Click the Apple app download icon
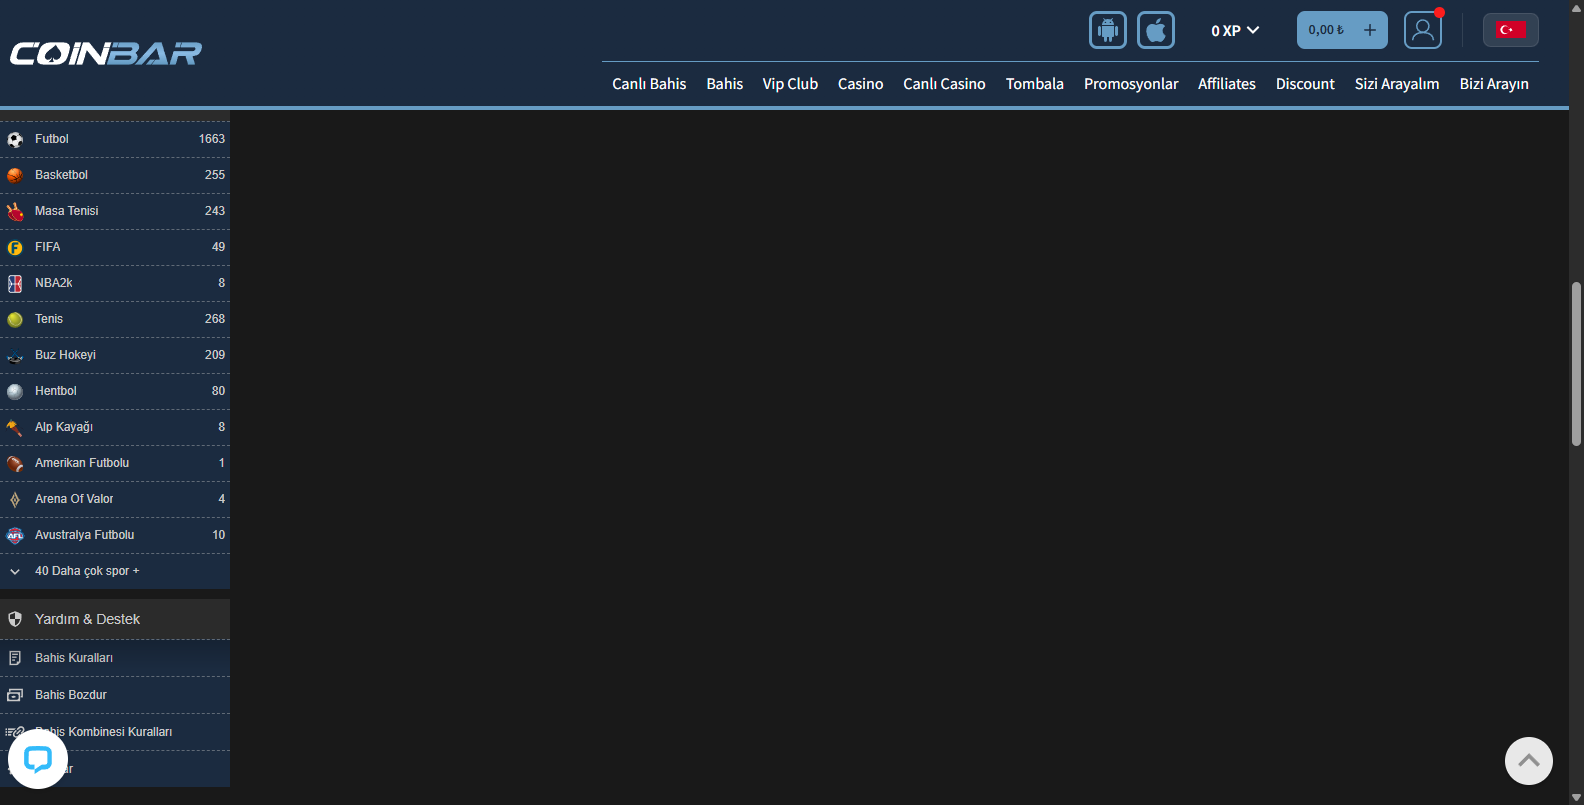 tap(1155, 30)
